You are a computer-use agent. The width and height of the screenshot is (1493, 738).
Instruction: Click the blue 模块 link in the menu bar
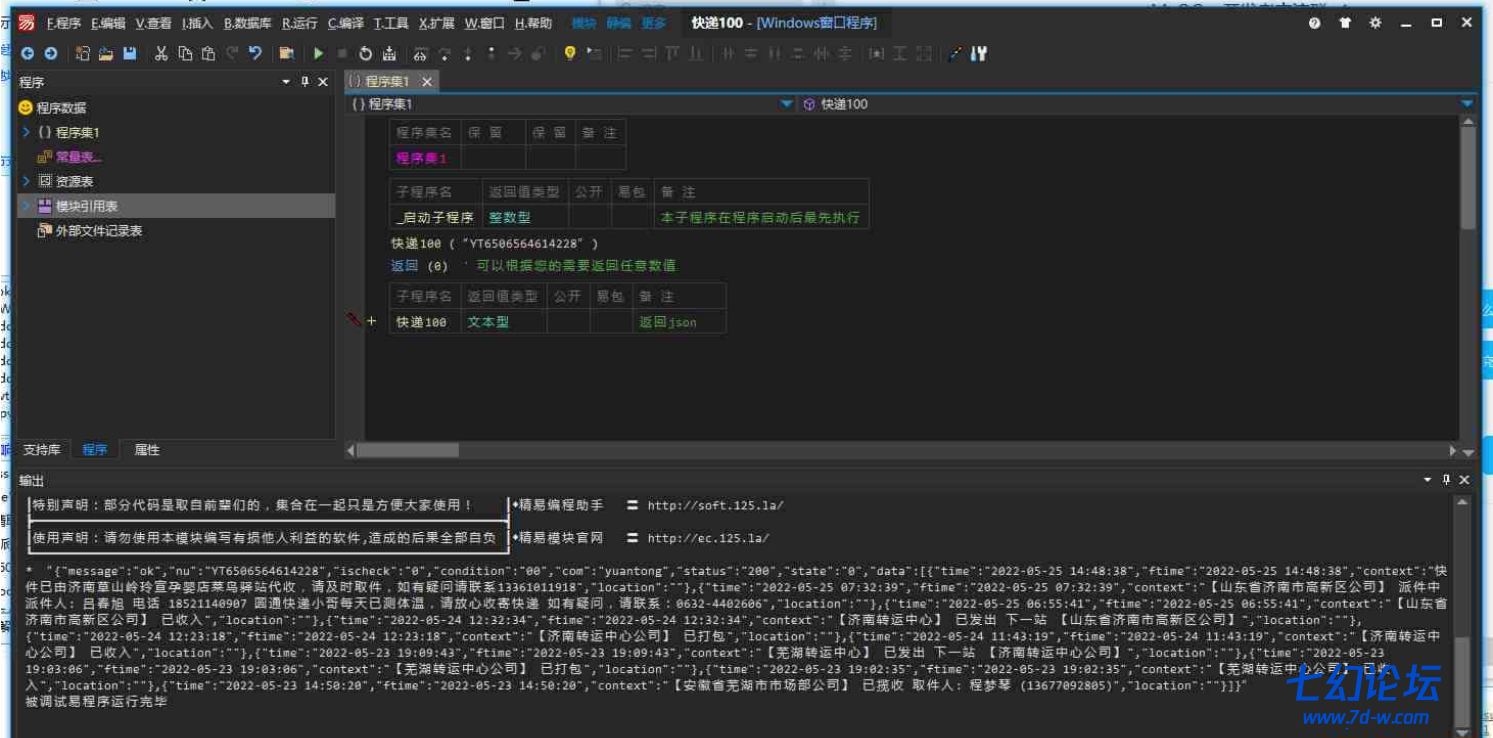click(x=584, y=23)
